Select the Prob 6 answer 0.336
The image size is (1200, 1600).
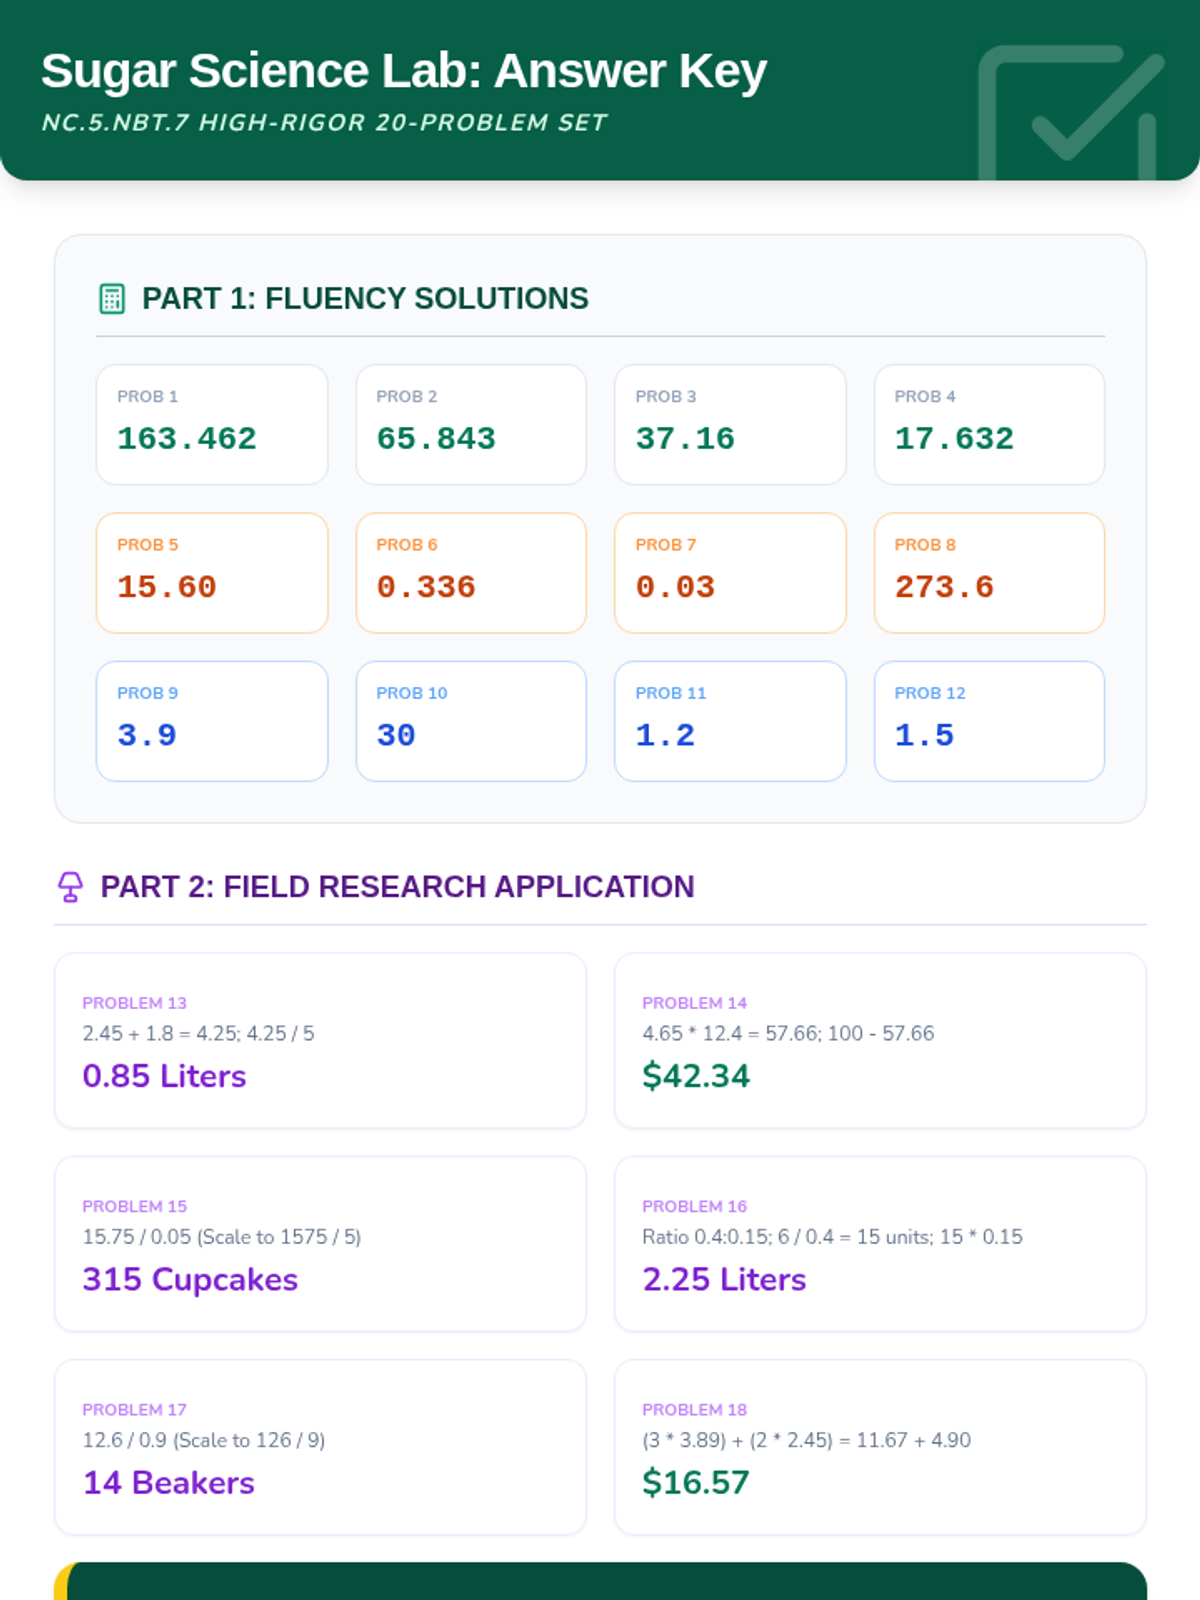(471, 573)
